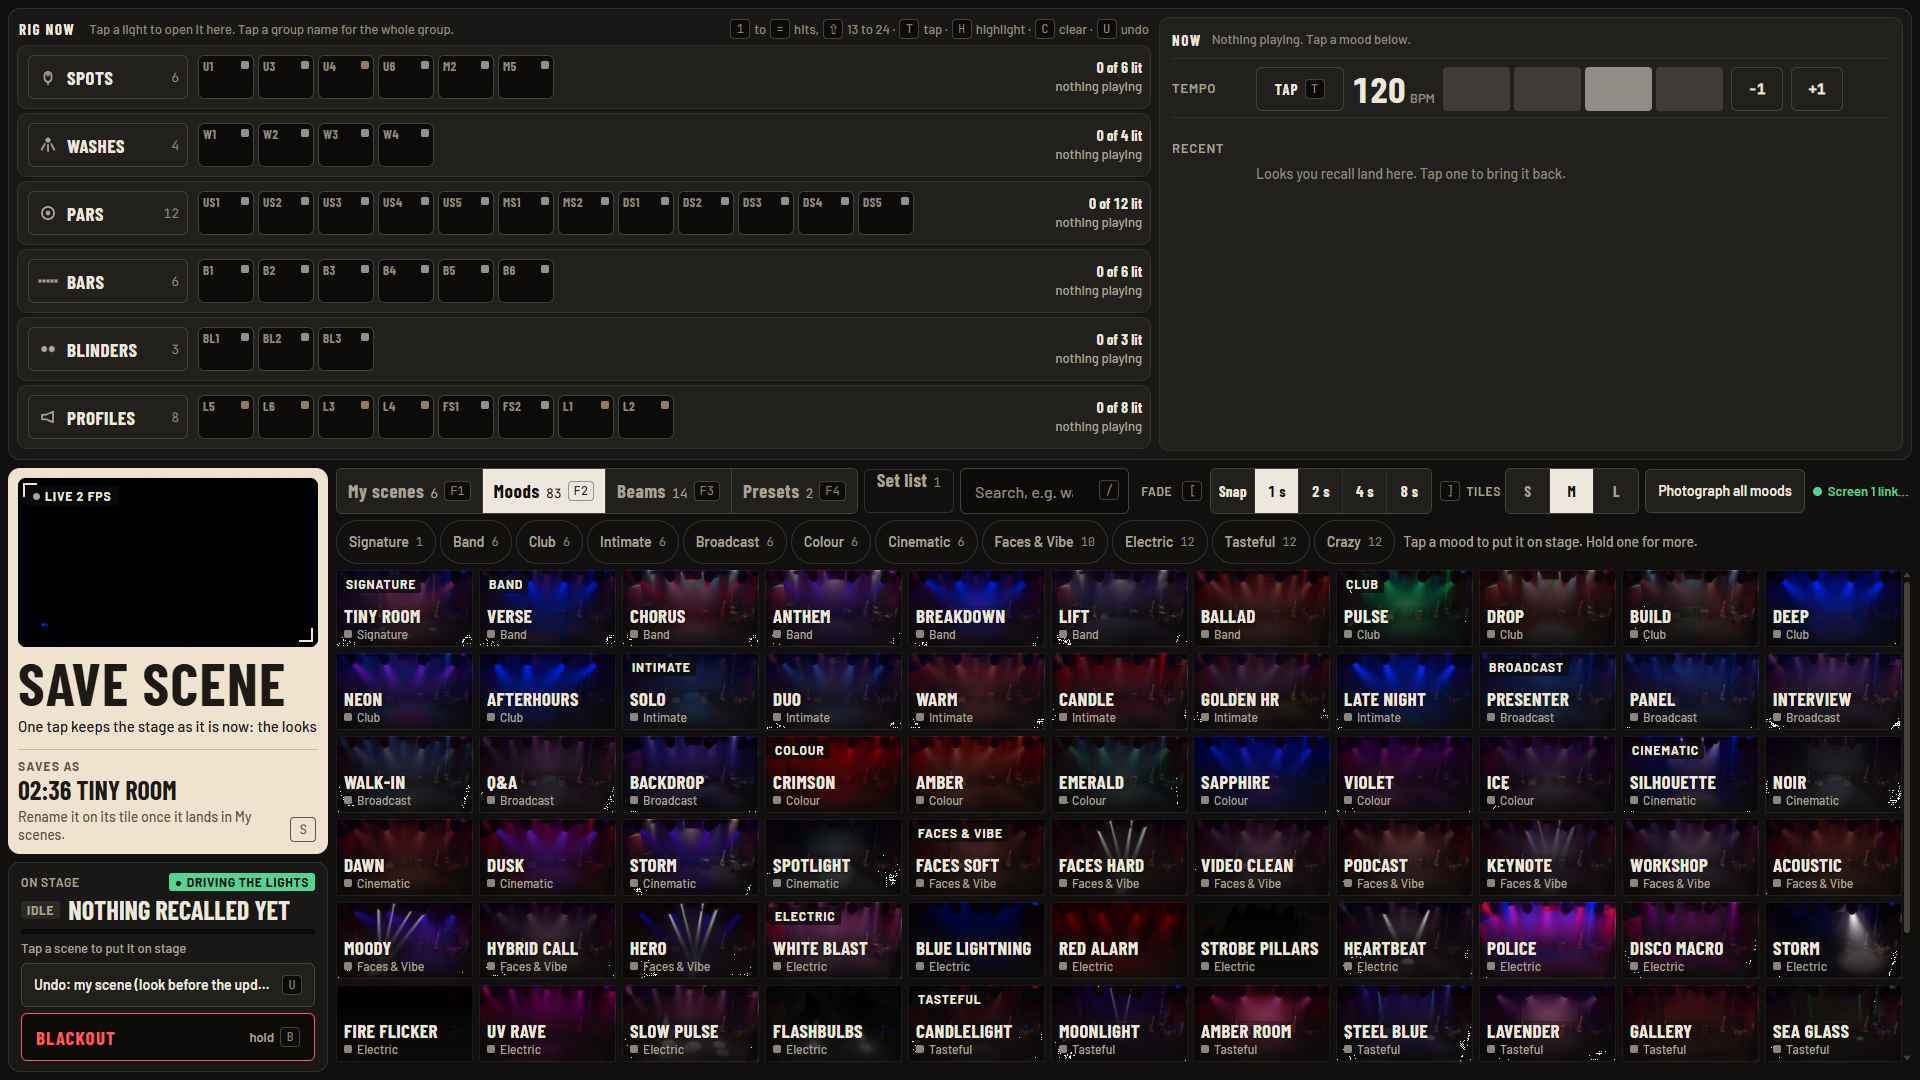The width and height of the screenshot is (1920, 1080).
Task: Tap the TAP tempo button
Action: [1299, 90]
